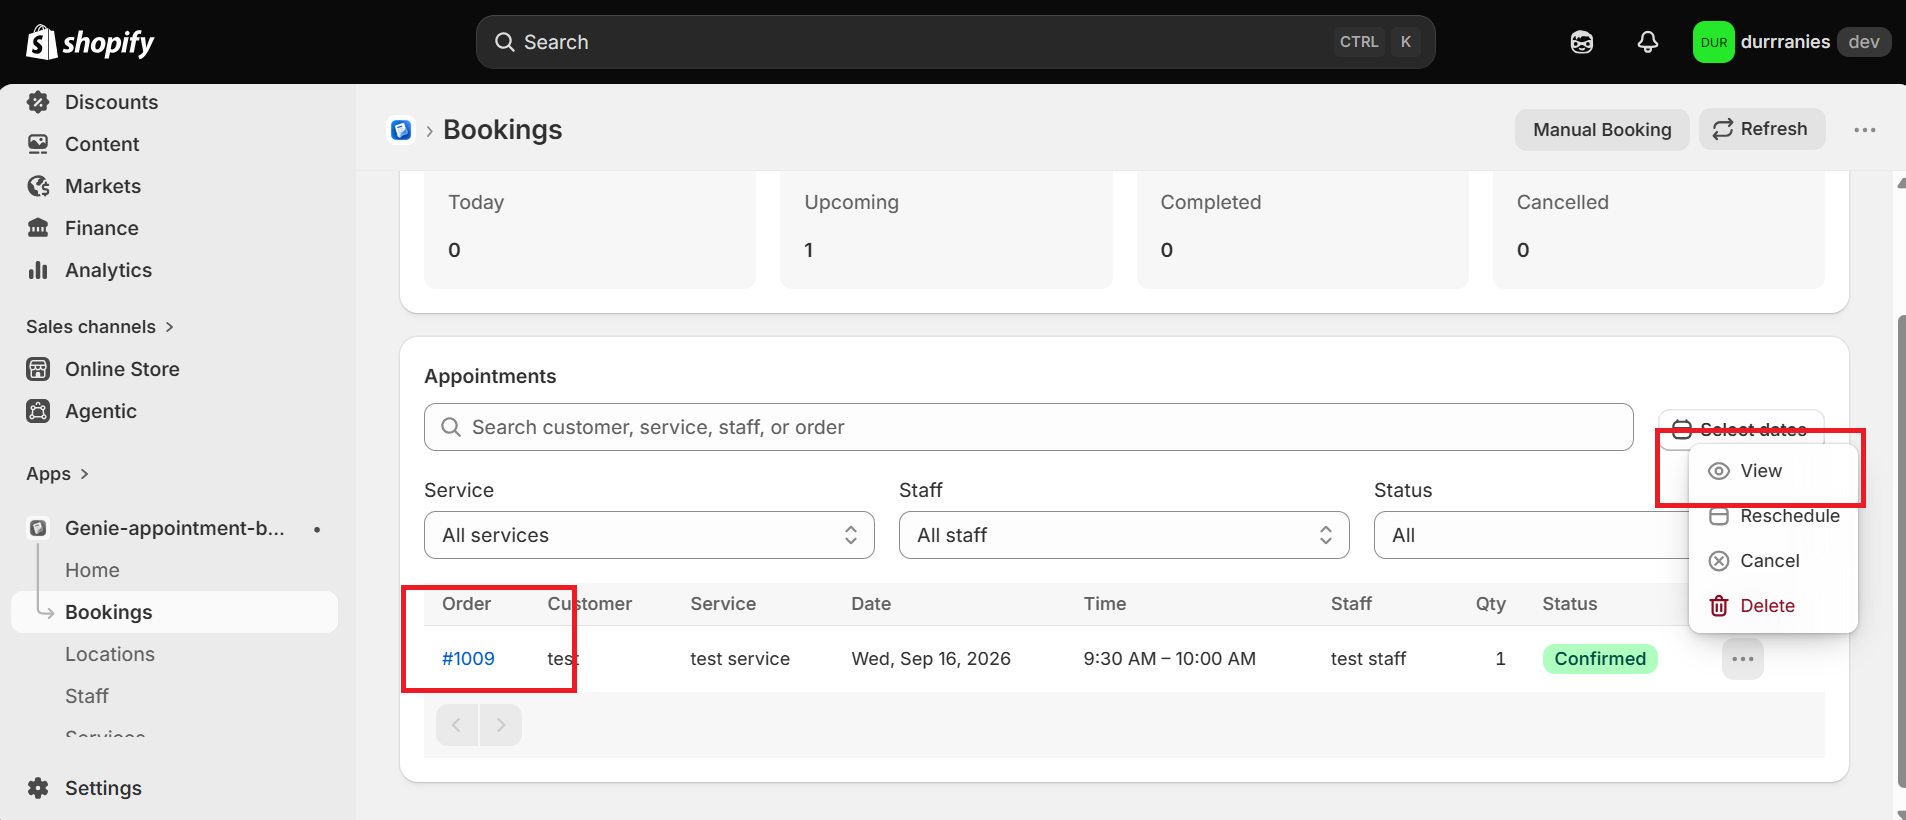Expand the Apps section

coord(58,474)
